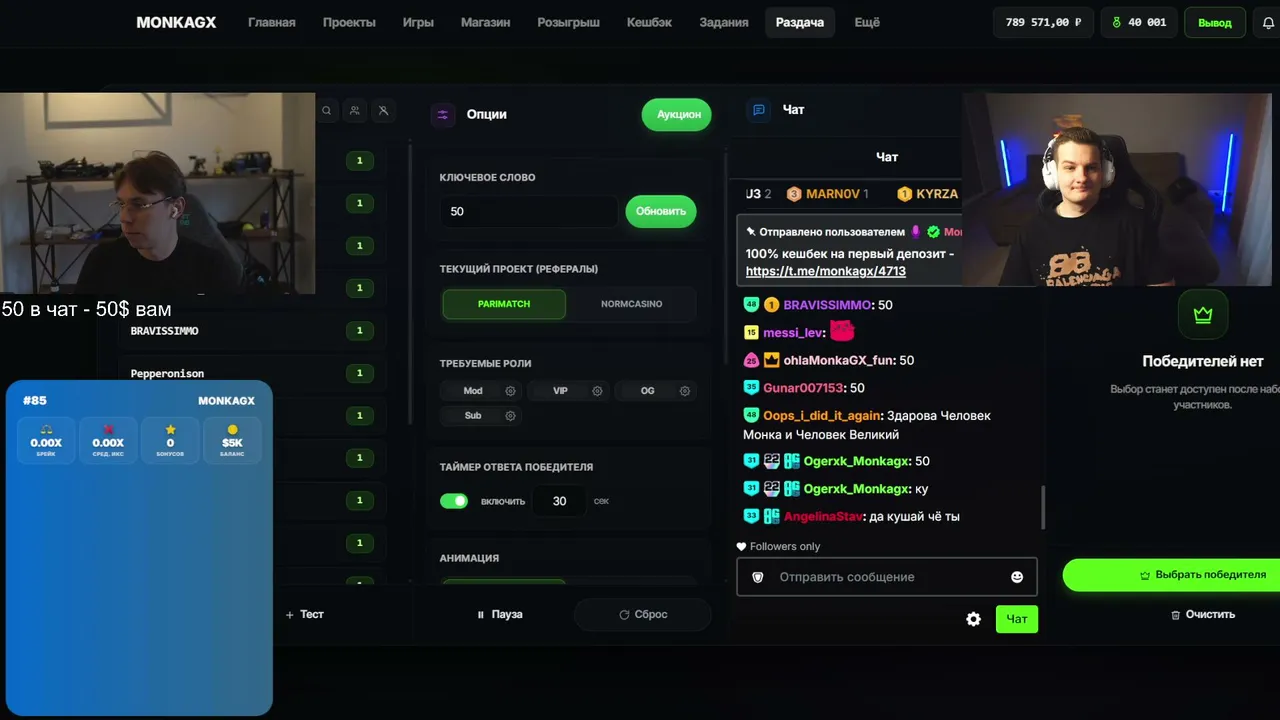The image size is (1280, 720).
Task: Click messi_lev username in chat
Action: [x=793, y=332]
